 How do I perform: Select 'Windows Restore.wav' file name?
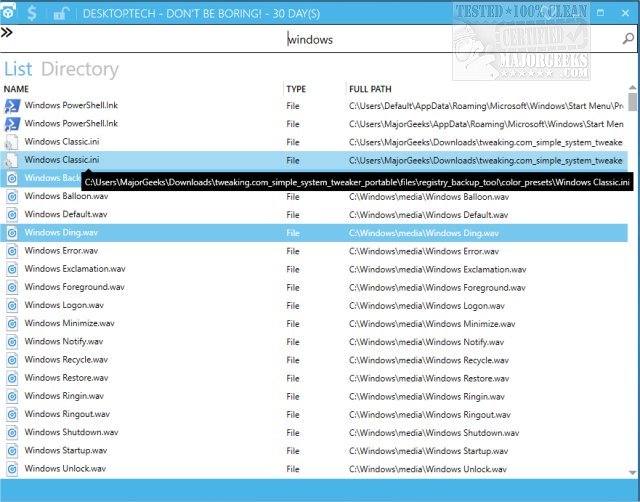click(67, 378)
